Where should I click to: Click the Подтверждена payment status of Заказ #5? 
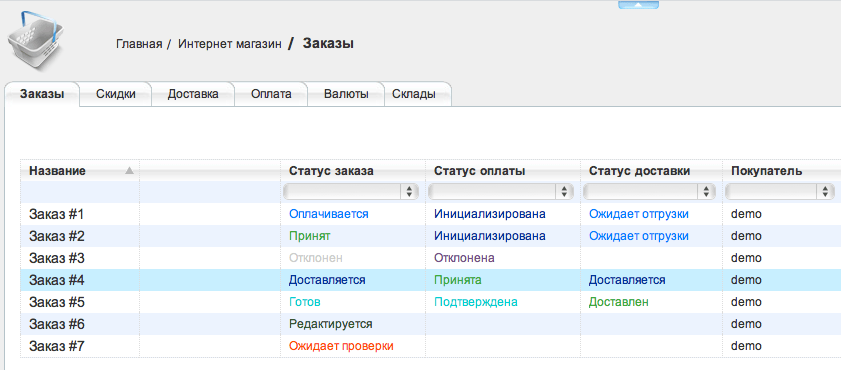(x=476, y=302)
